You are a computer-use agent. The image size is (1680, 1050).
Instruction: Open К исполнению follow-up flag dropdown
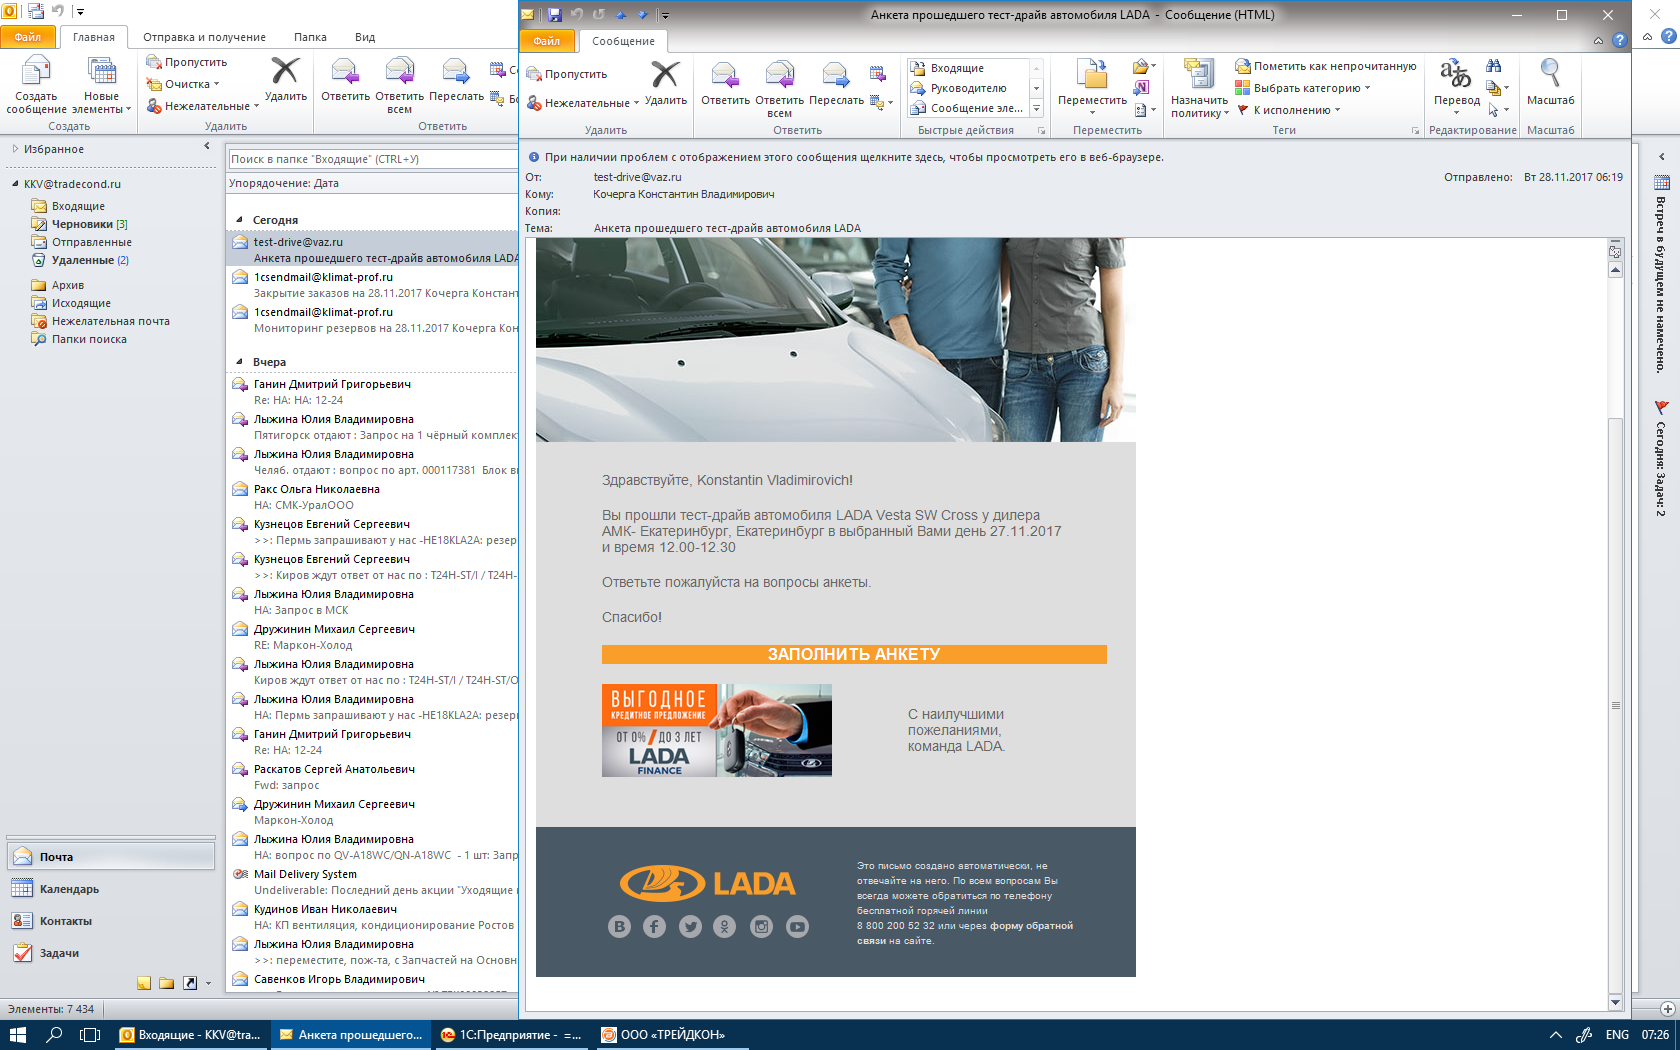pos(1288,110)
